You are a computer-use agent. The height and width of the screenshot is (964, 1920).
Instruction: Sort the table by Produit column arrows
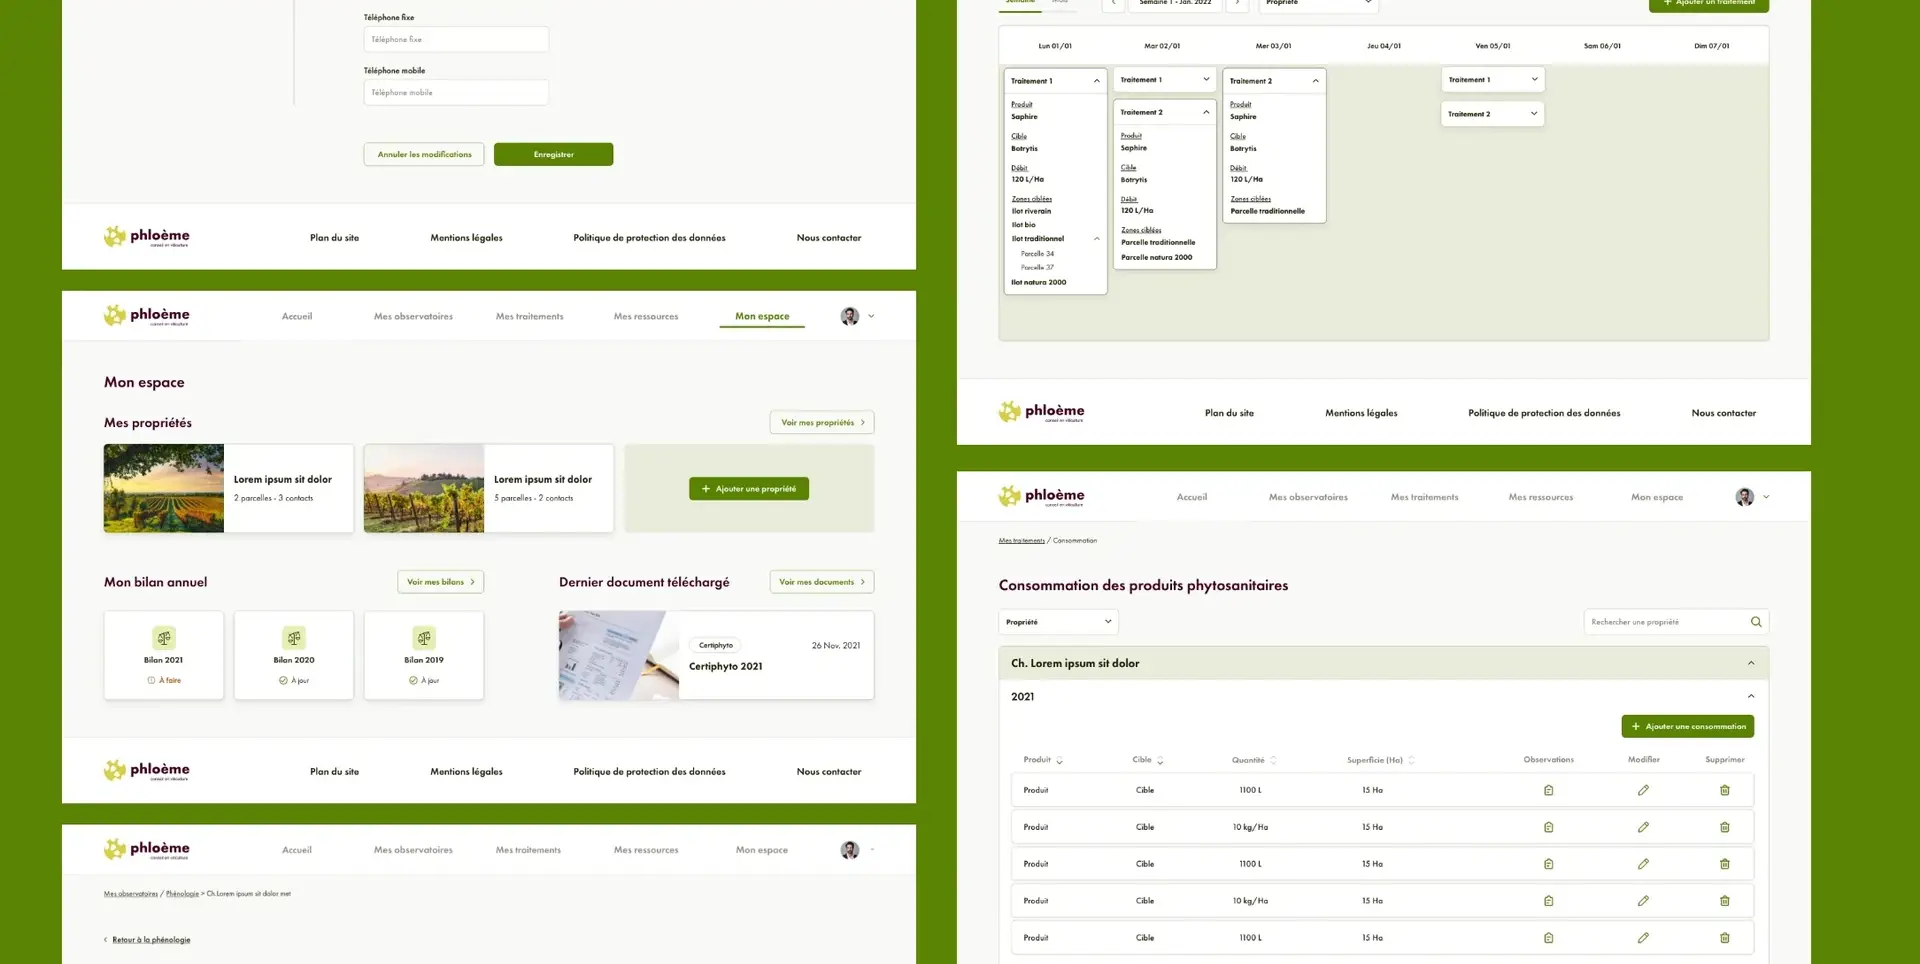pyautogui.click(x=1059, y=761)
